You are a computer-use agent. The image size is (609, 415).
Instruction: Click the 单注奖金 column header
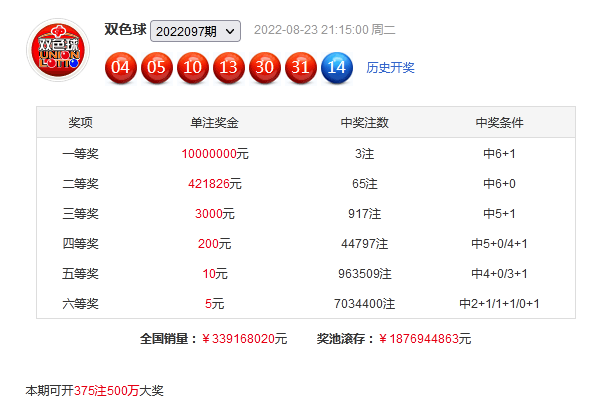pyautogui.click(x=214, y=123)
